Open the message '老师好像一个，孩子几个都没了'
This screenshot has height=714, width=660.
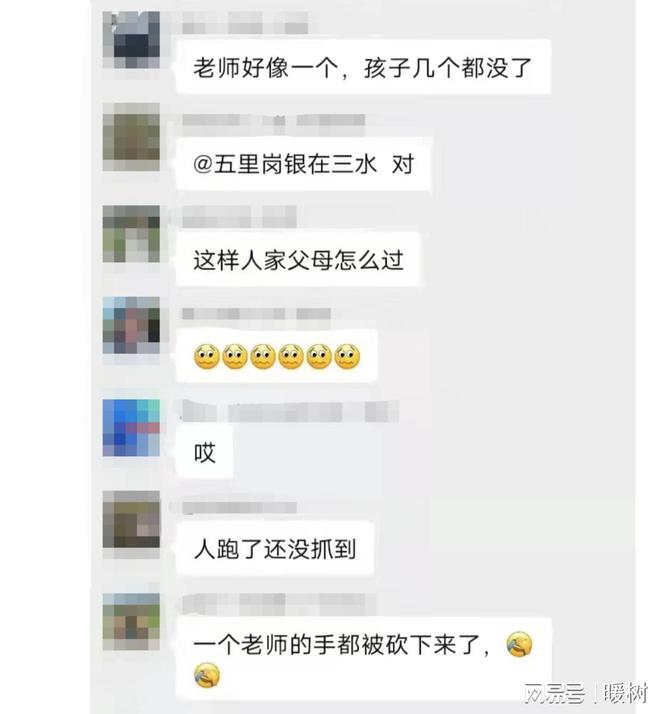[x=363, y=68]
